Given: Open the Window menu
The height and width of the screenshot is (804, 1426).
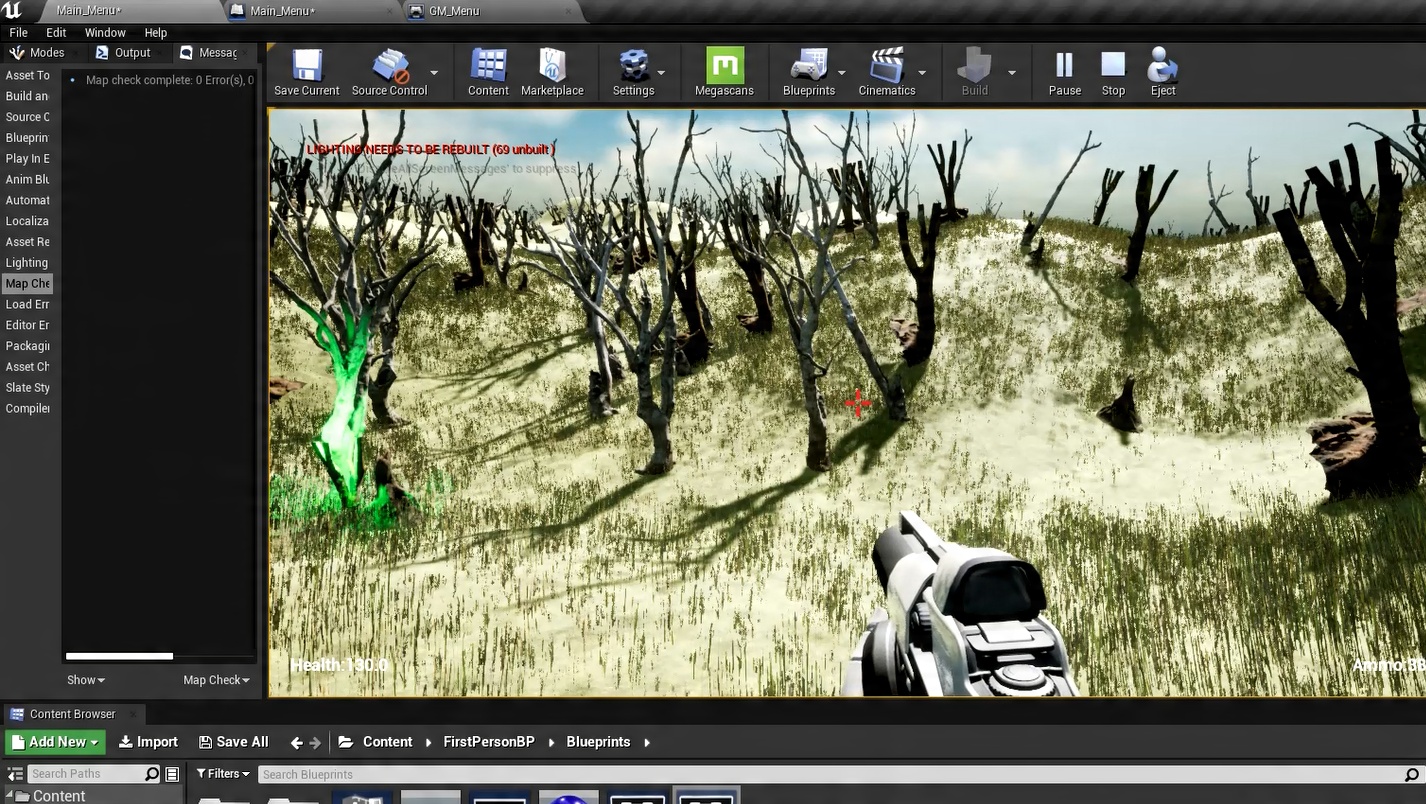Looking at the screenshot, I should tap(105, 32).
